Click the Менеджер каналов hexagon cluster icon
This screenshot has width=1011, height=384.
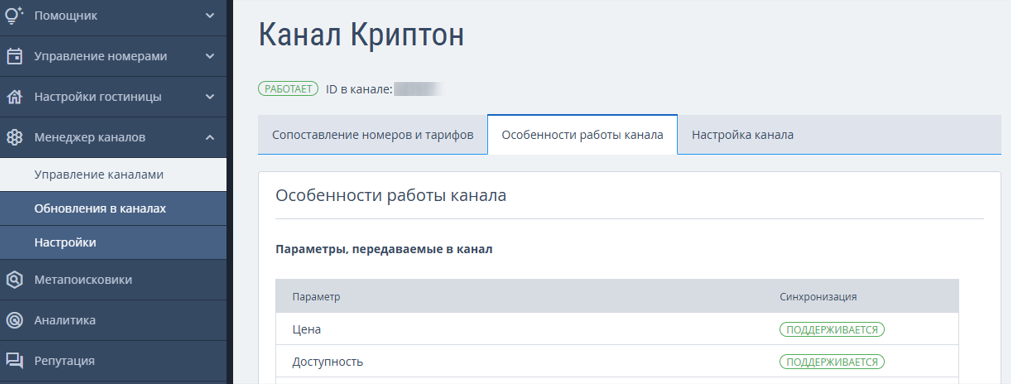14,137
